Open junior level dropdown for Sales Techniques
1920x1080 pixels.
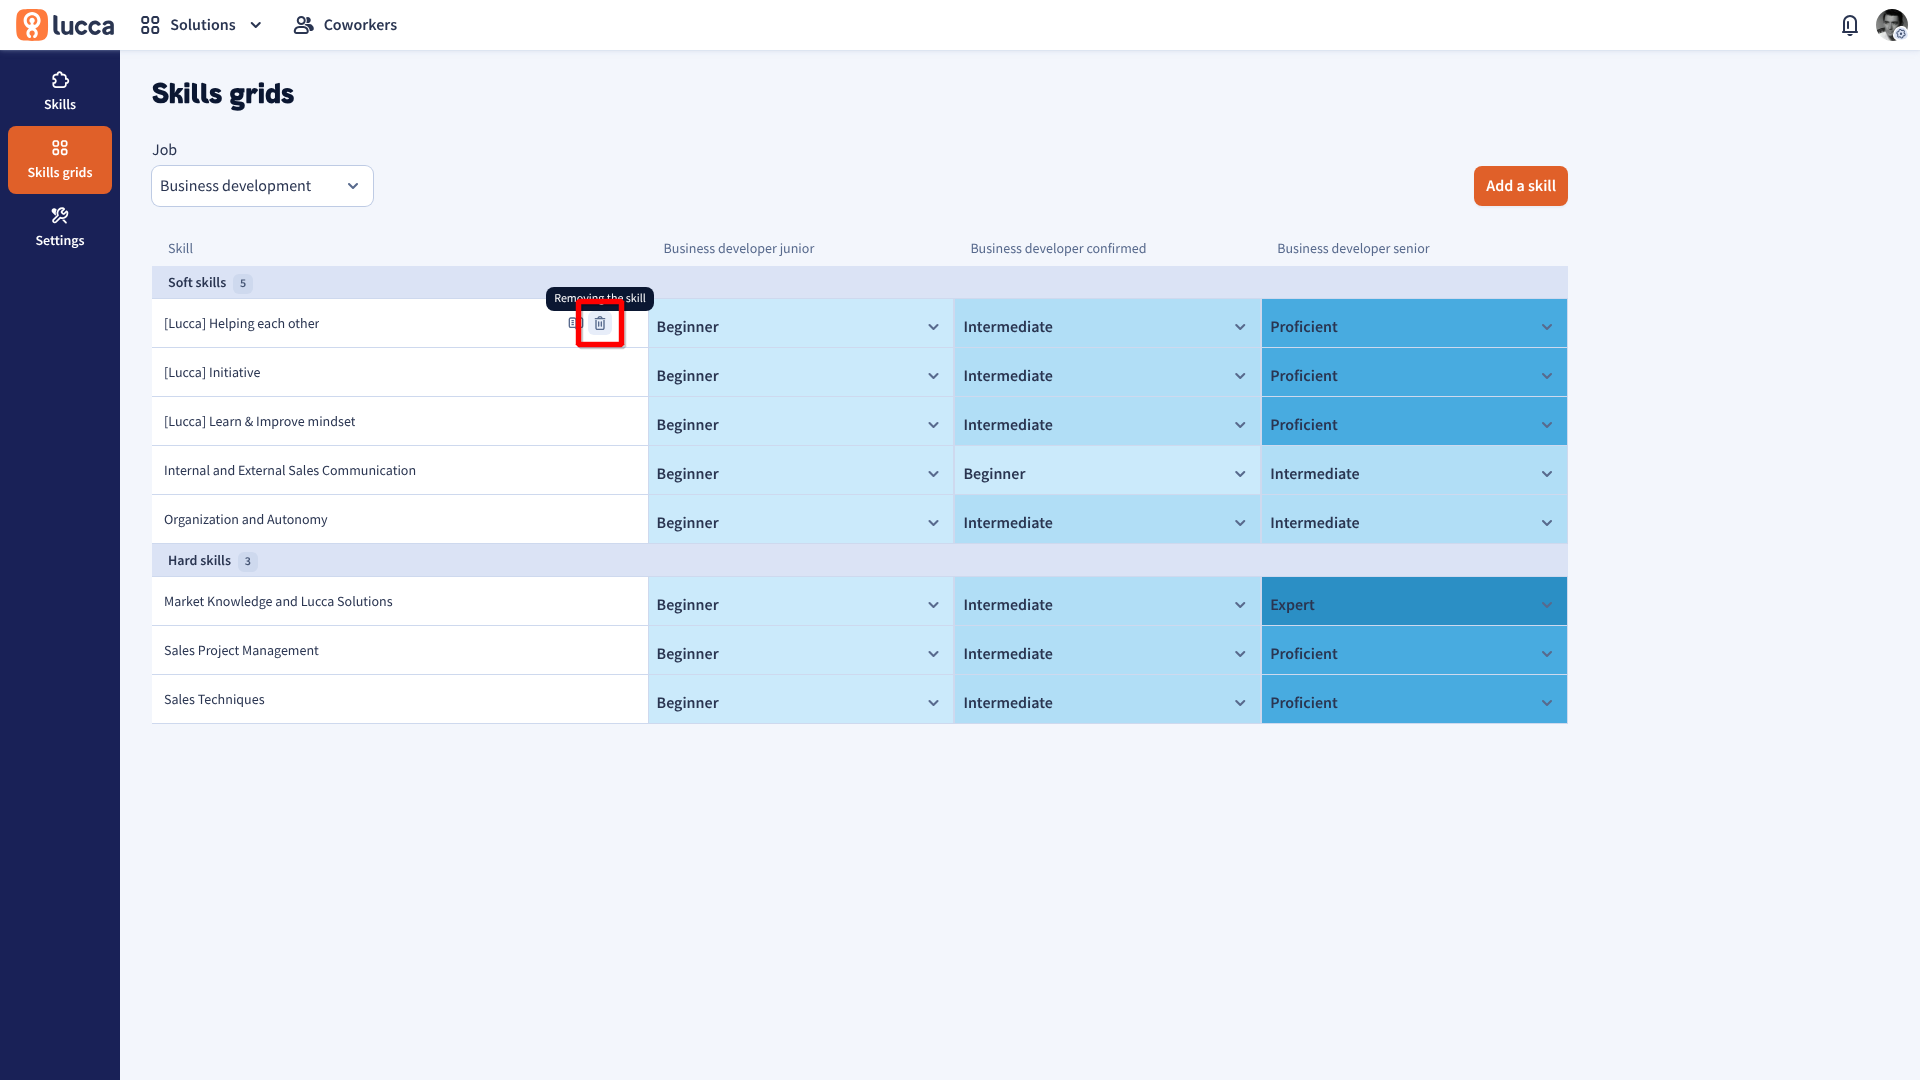coord(800,700)
